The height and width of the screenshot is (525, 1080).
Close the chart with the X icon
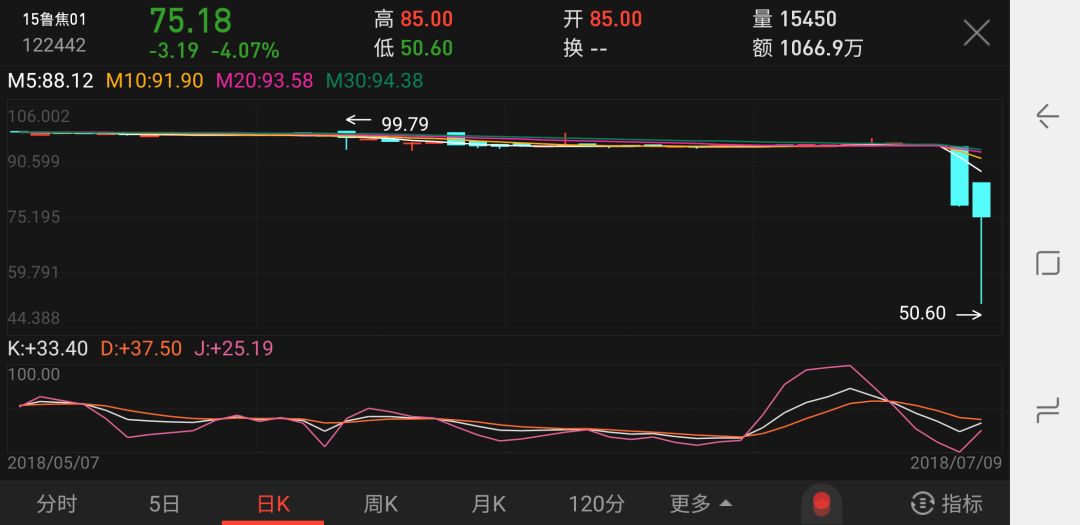[977, 32]
